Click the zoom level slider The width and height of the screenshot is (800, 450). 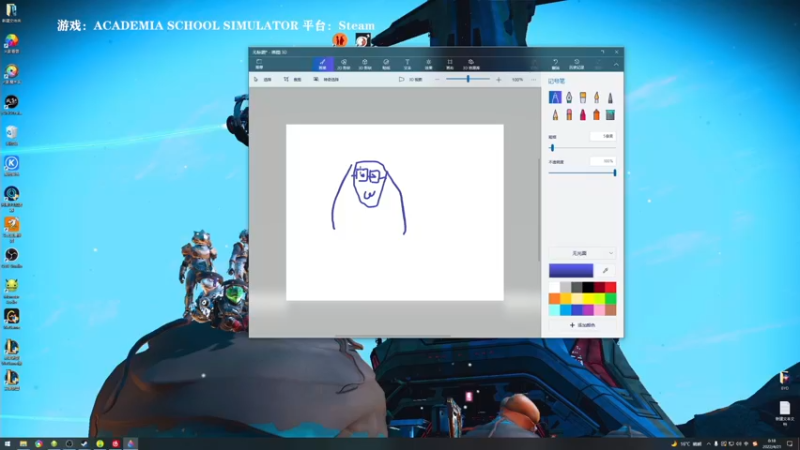coord(468,79)
